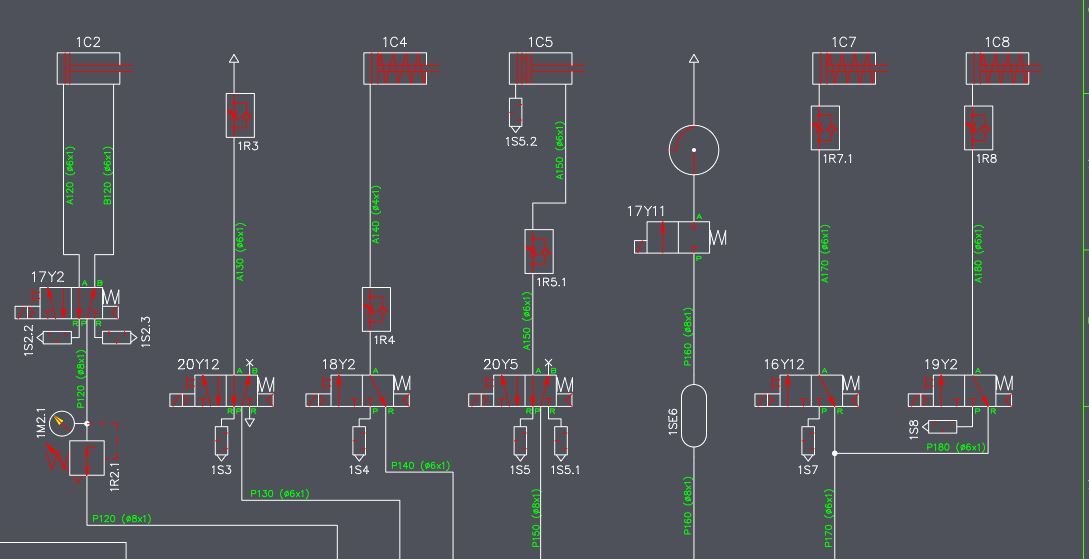Click the 1C2 cylinder name text
The image size is (1089, 559).
(x=88, y=42)
